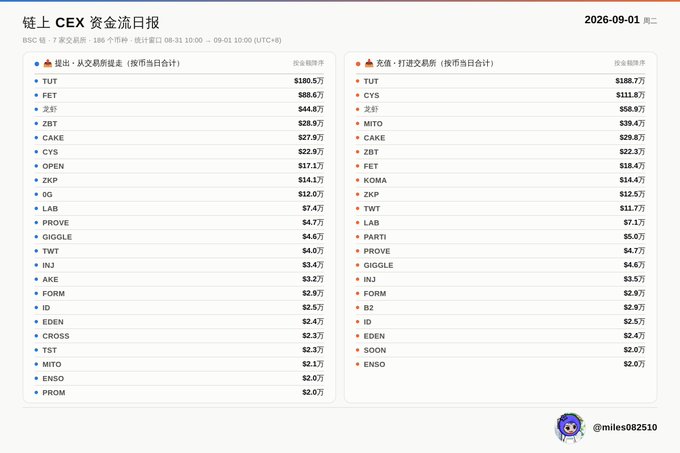Image resolution: width=680 pixels, height=453 pixels.
Task: Click SOON token row
Action: [500, 350]
